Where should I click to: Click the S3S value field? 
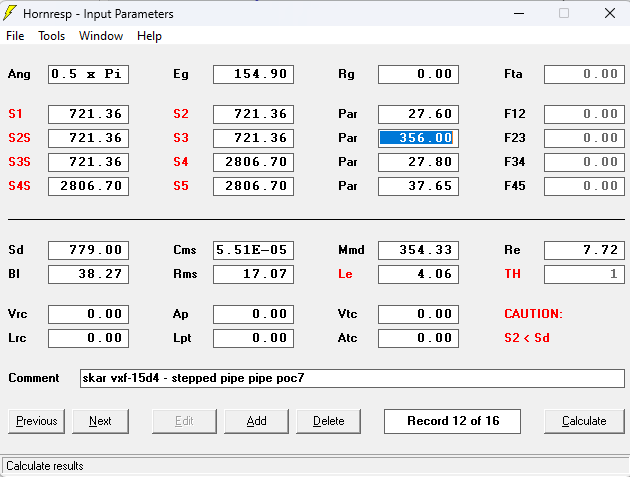coord(88,162)
